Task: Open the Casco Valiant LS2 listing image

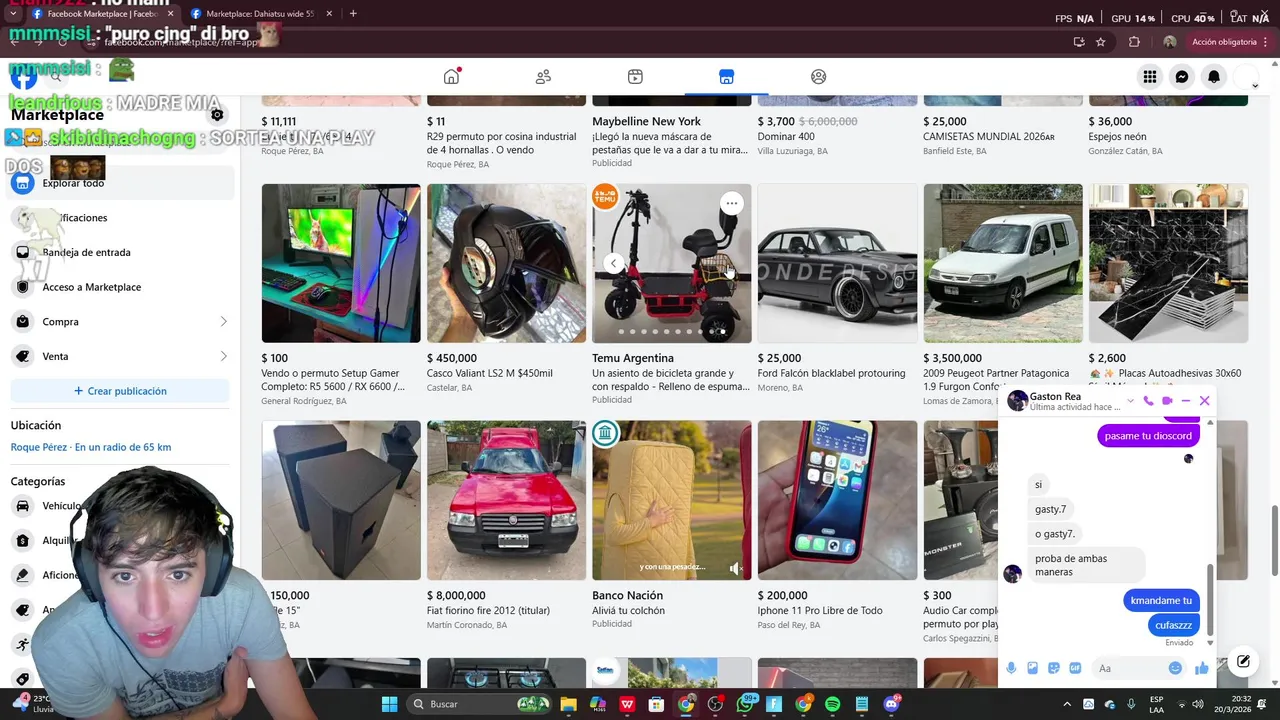Action: [x=506, y=263]
